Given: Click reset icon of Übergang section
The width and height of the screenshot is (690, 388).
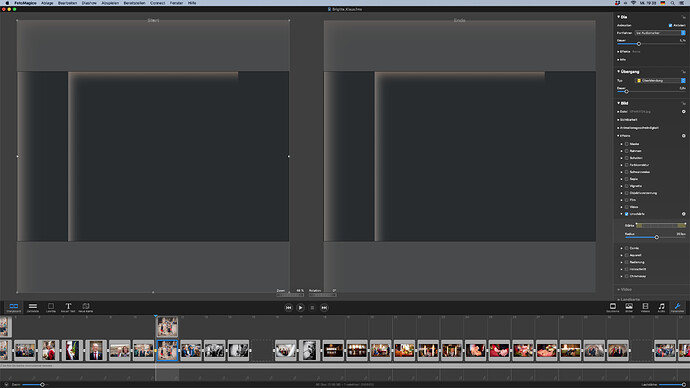Looking at the screenshot, I should (x=683, y=72).
